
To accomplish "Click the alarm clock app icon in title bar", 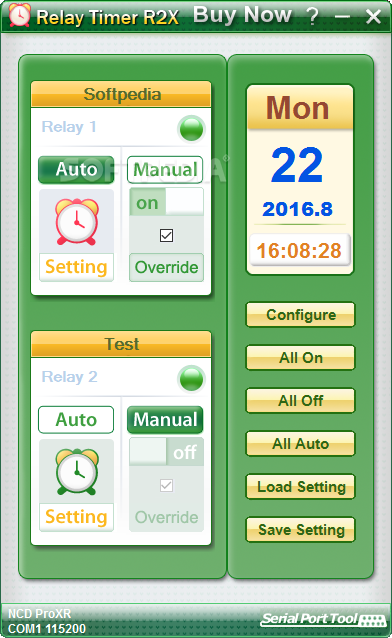I will 19,15.
